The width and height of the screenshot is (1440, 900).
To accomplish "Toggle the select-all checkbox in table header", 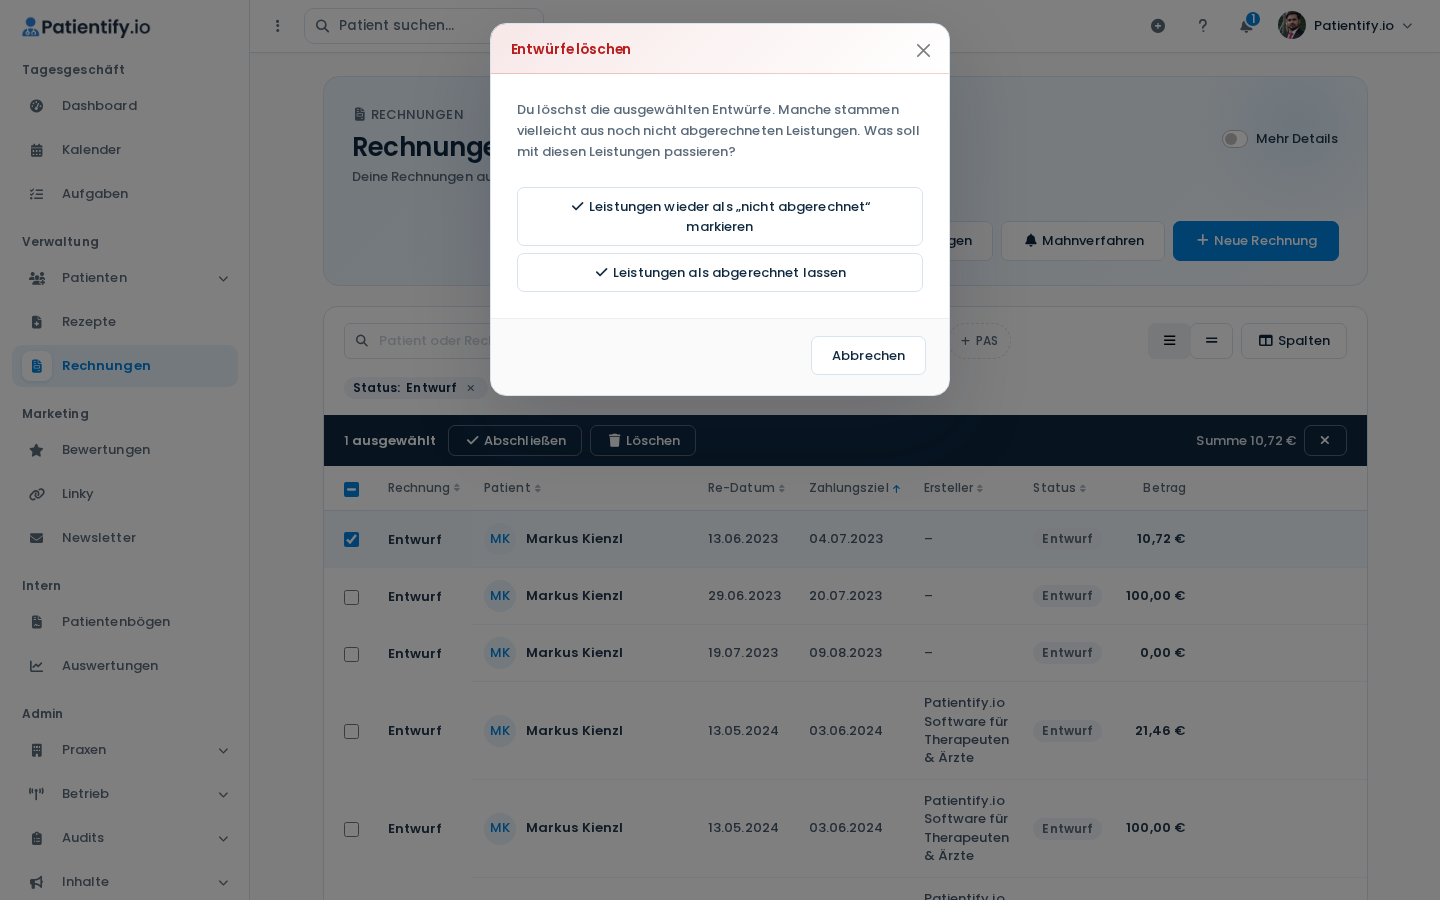I will click(x=351, y=489).
